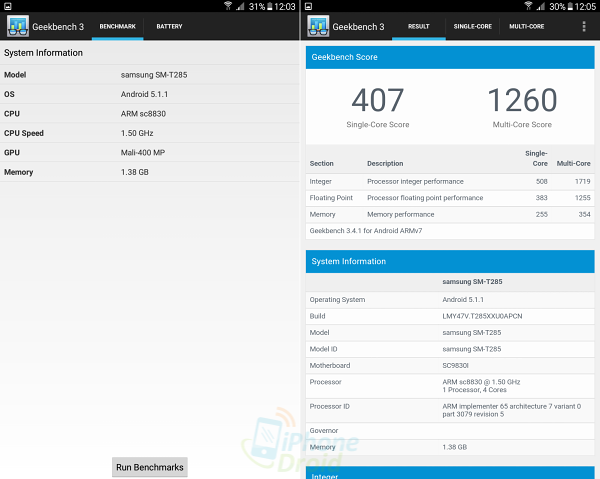Screen dimensions: 600x479
Task: Tap the CPU Speed 1.50 GHz row
Action: click(150, 133)
